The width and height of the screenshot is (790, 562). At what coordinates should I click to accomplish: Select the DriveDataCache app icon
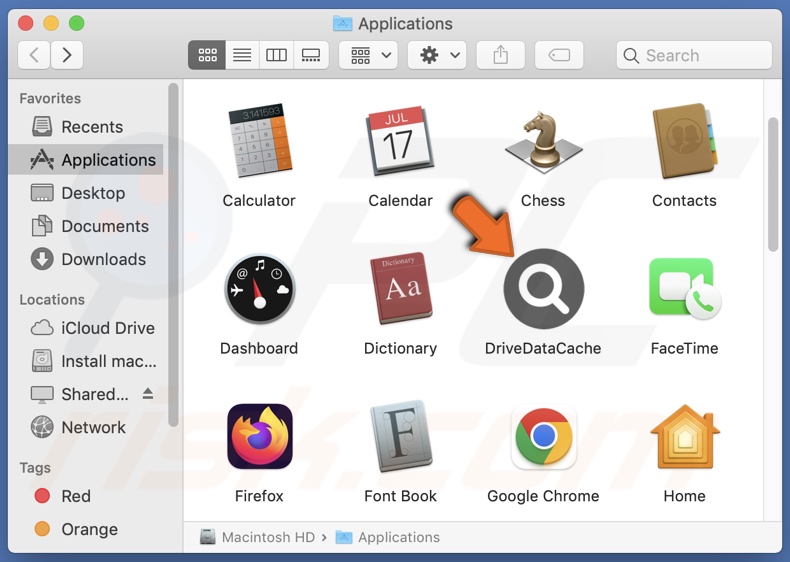tap(544, 289)
